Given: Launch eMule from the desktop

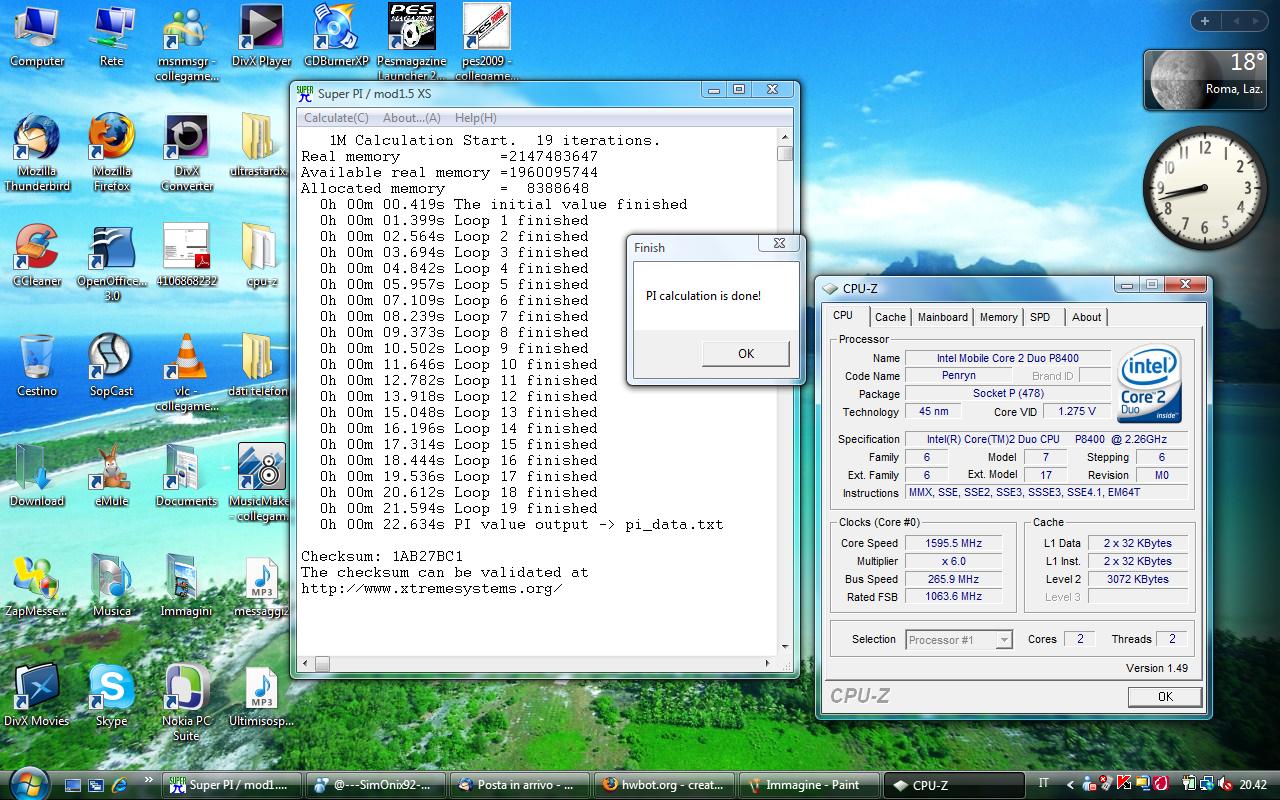Looking at the screenshot, I should 112,475.
